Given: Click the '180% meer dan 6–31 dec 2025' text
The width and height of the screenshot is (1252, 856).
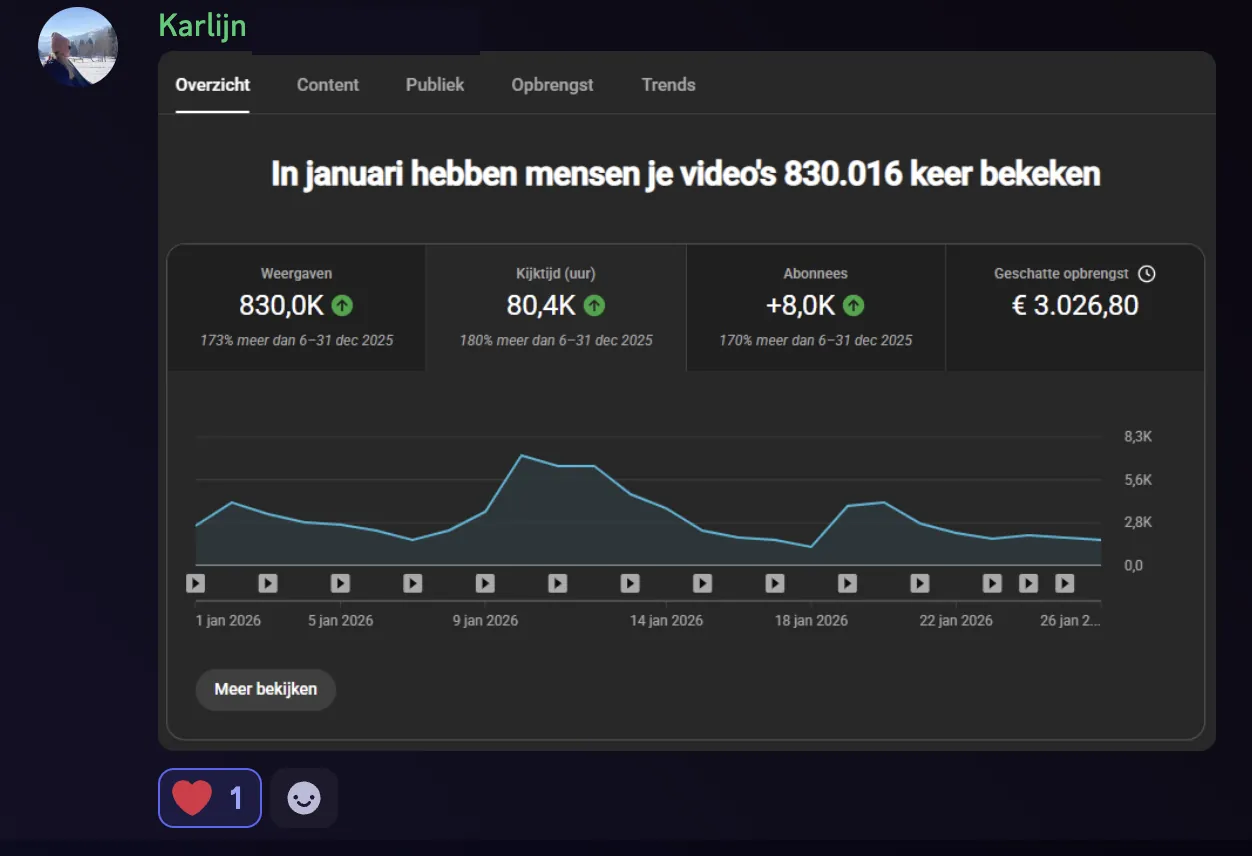Looking at the screenshot, I should (556, 340).
